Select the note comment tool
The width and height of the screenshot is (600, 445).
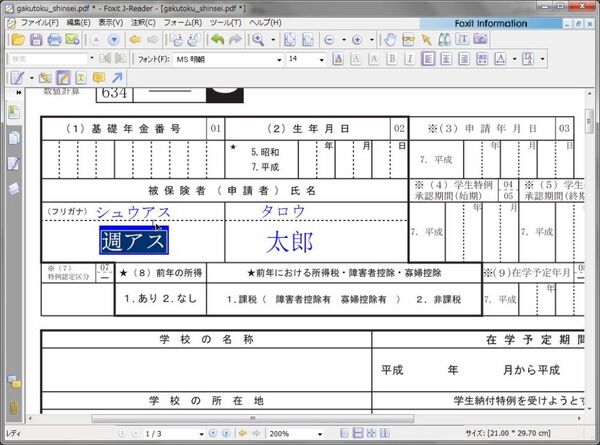99,78
